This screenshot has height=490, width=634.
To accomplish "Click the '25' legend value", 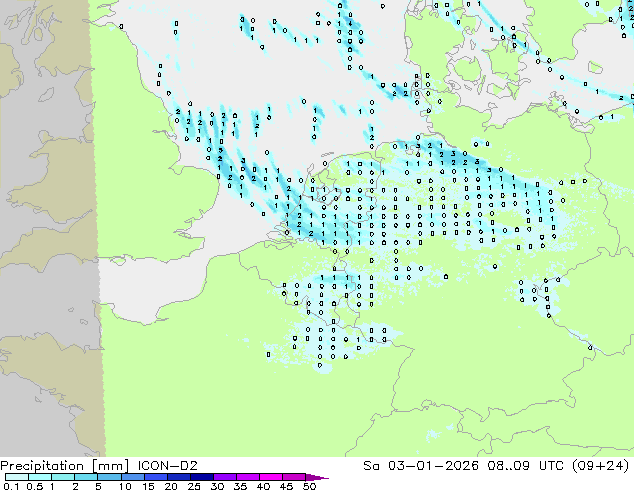I will pyautogui.click(x=194, y=486).
